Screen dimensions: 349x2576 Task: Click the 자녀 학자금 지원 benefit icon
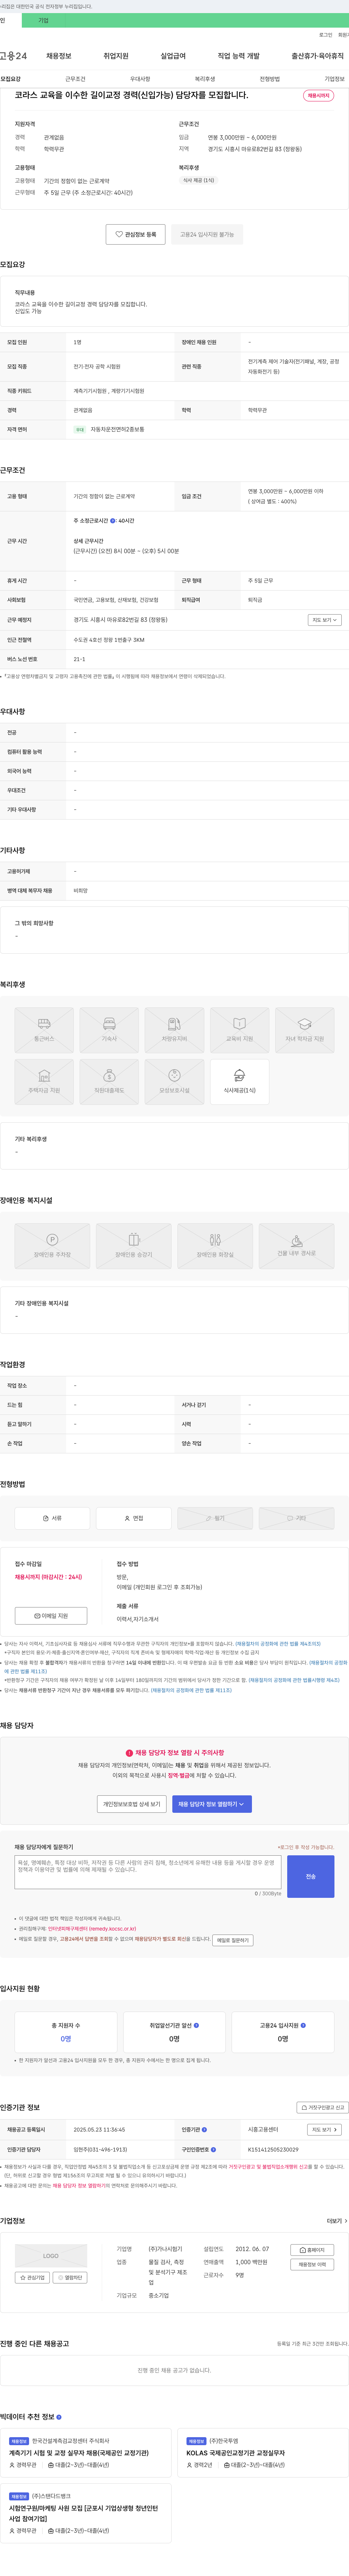[305, 1030]
